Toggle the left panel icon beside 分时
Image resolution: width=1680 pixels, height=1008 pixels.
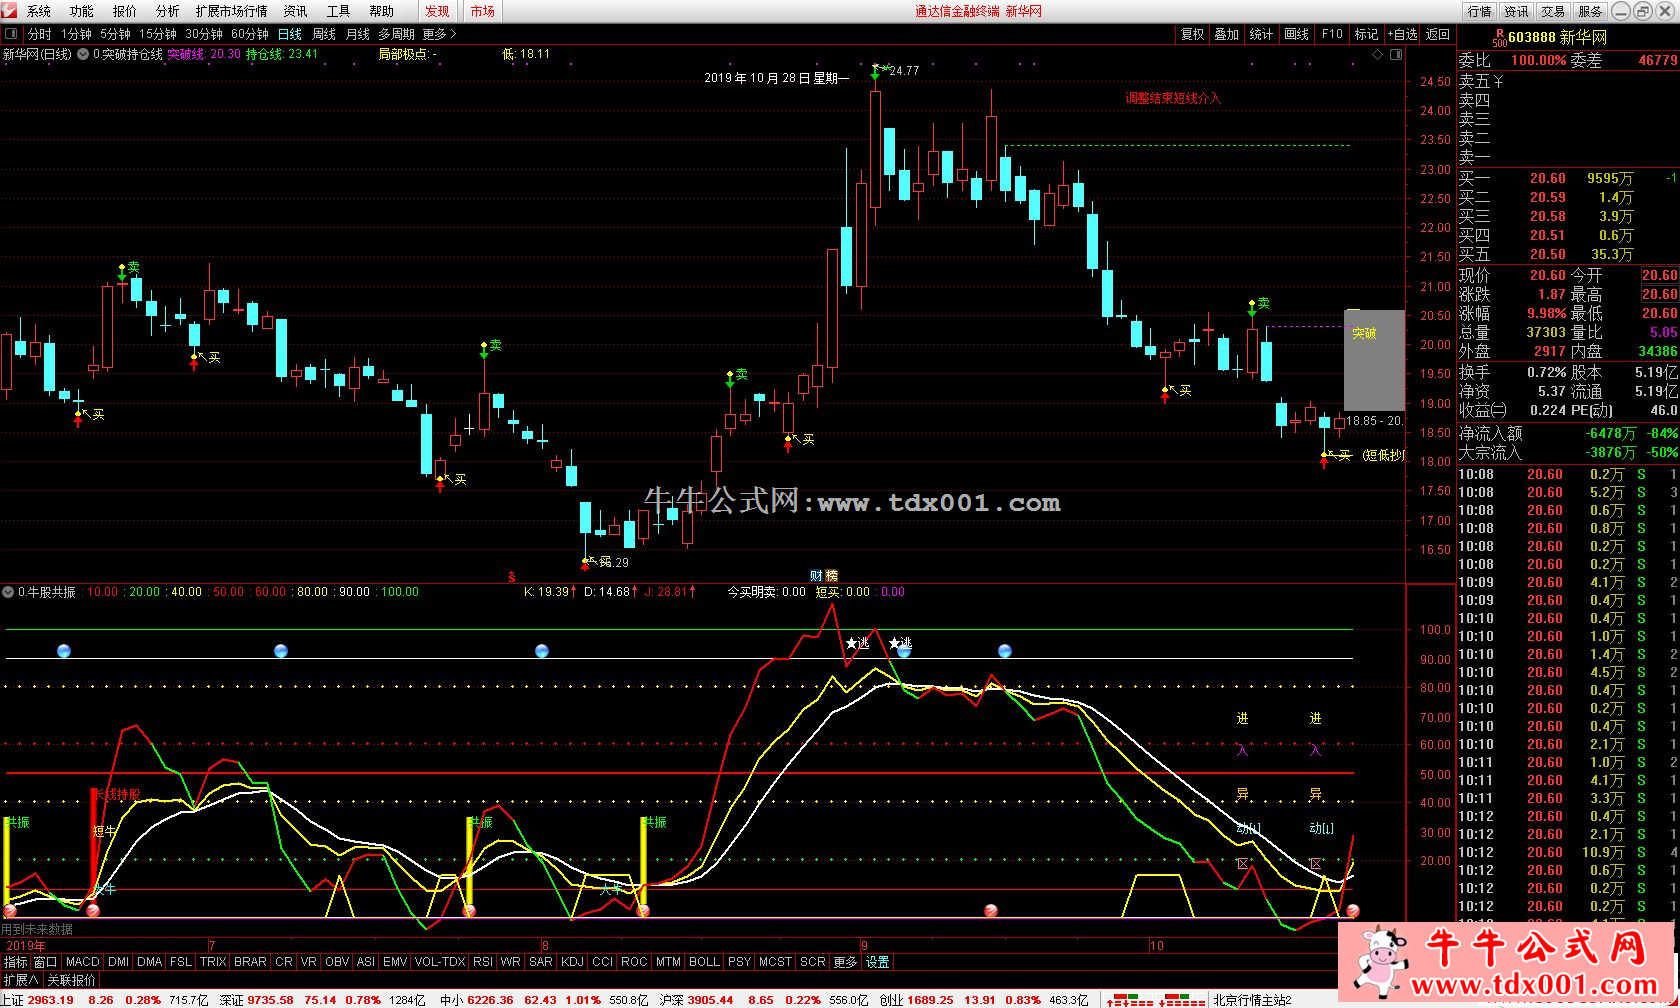[13, 34]
